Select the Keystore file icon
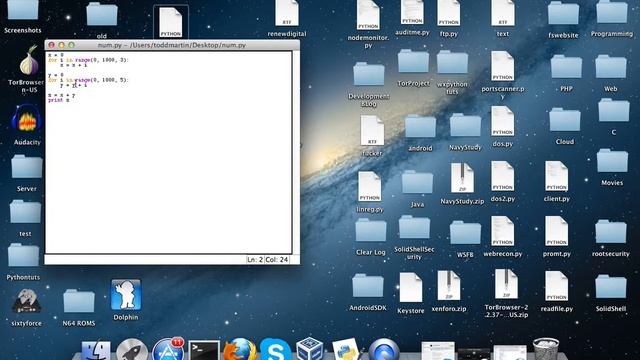Viewport: 640px width, 360px height. 411,288
